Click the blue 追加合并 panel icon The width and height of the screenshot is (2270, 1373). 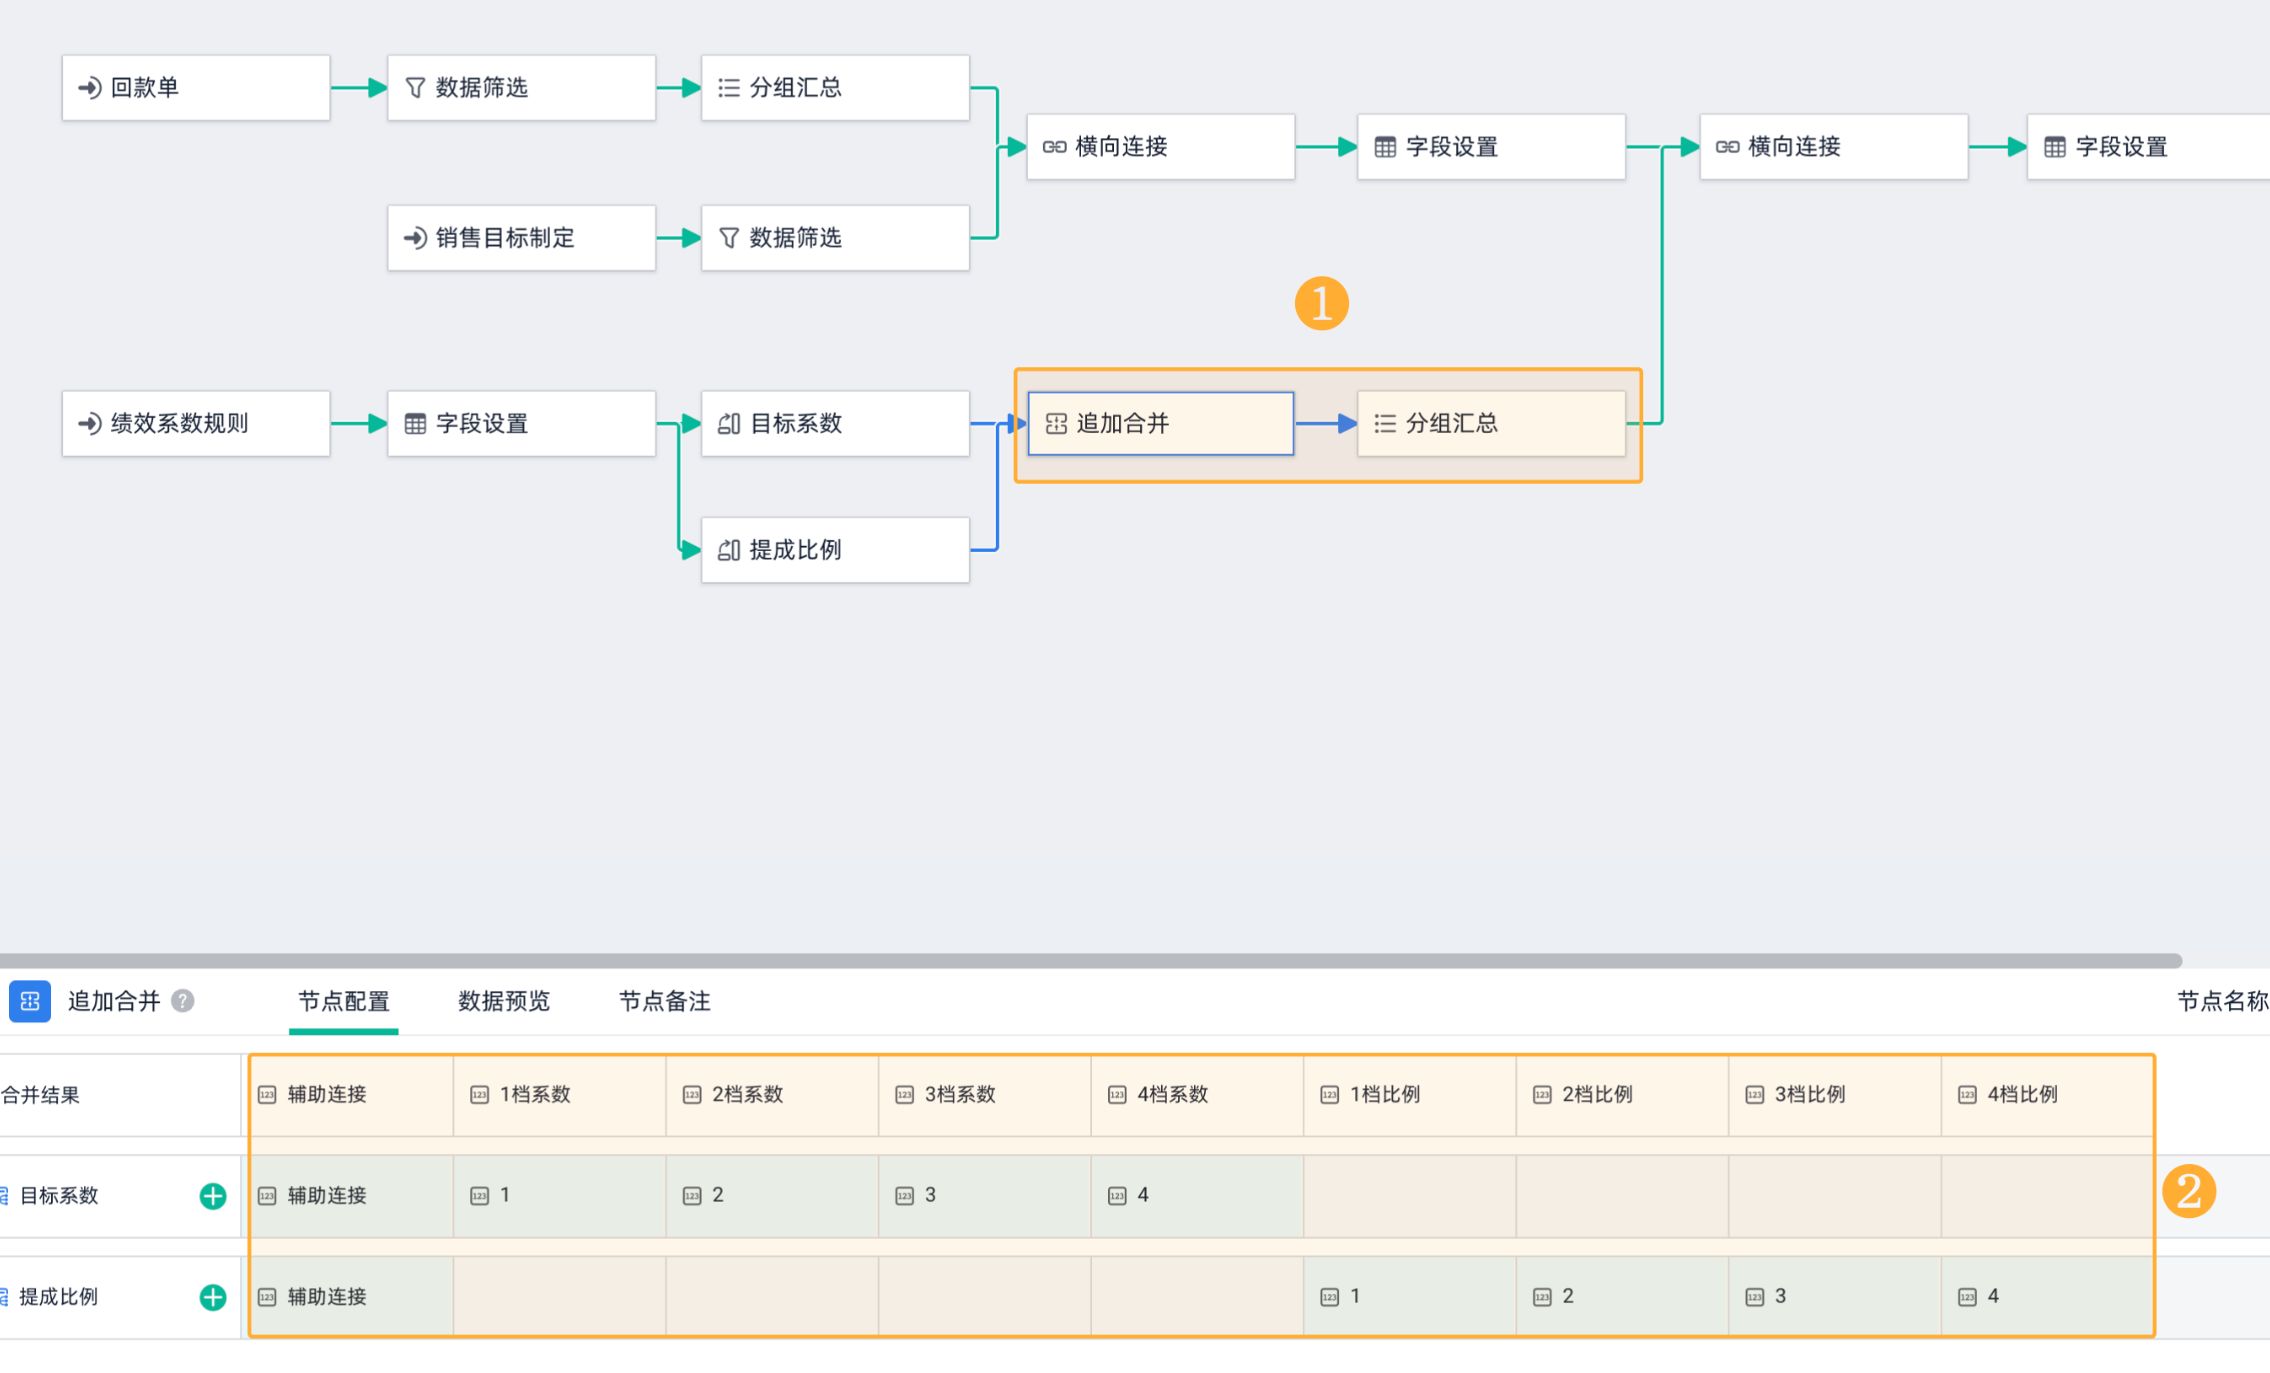coord(30,1001)
